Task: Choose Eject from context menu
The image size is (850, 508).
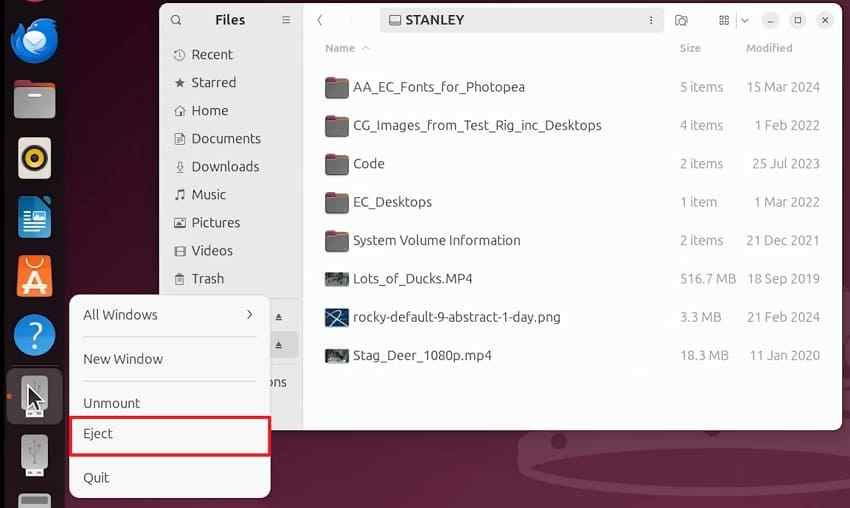Action: [170, 436]
